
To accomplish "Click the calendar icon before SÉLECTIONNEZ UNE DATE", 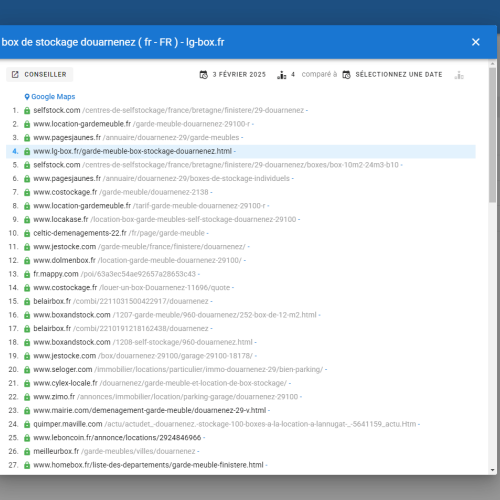I will pyautogui.click(x=346, y=75).
